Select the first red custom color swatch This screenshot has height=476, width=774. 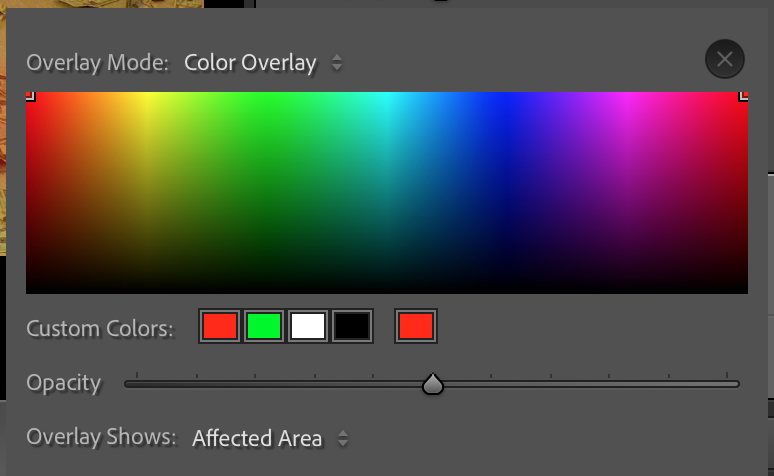[x=220, y=326]
